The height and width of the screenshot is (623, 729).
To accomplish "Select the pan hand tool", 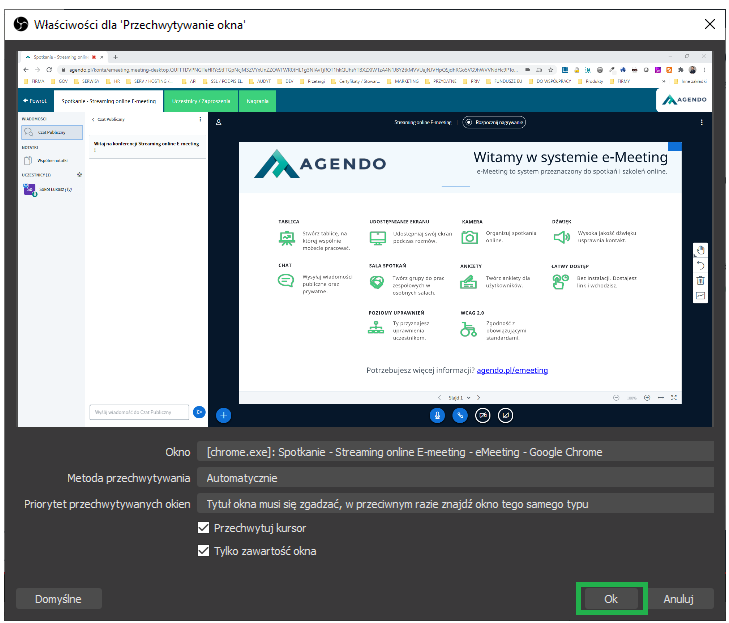I will (x=700, y=251).
